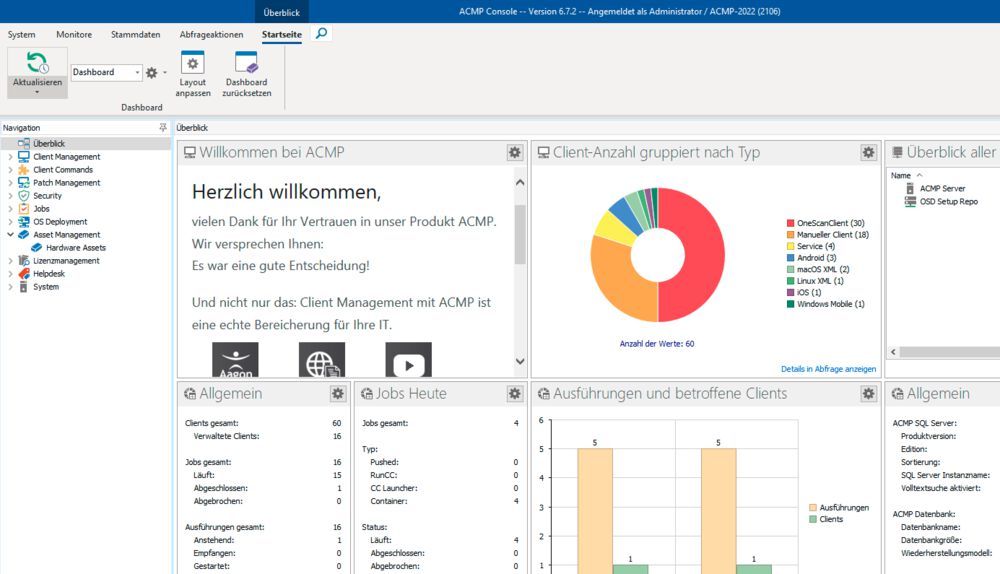Click the globe website tile
Screen dimensions: 1000x574
(322, 359)
